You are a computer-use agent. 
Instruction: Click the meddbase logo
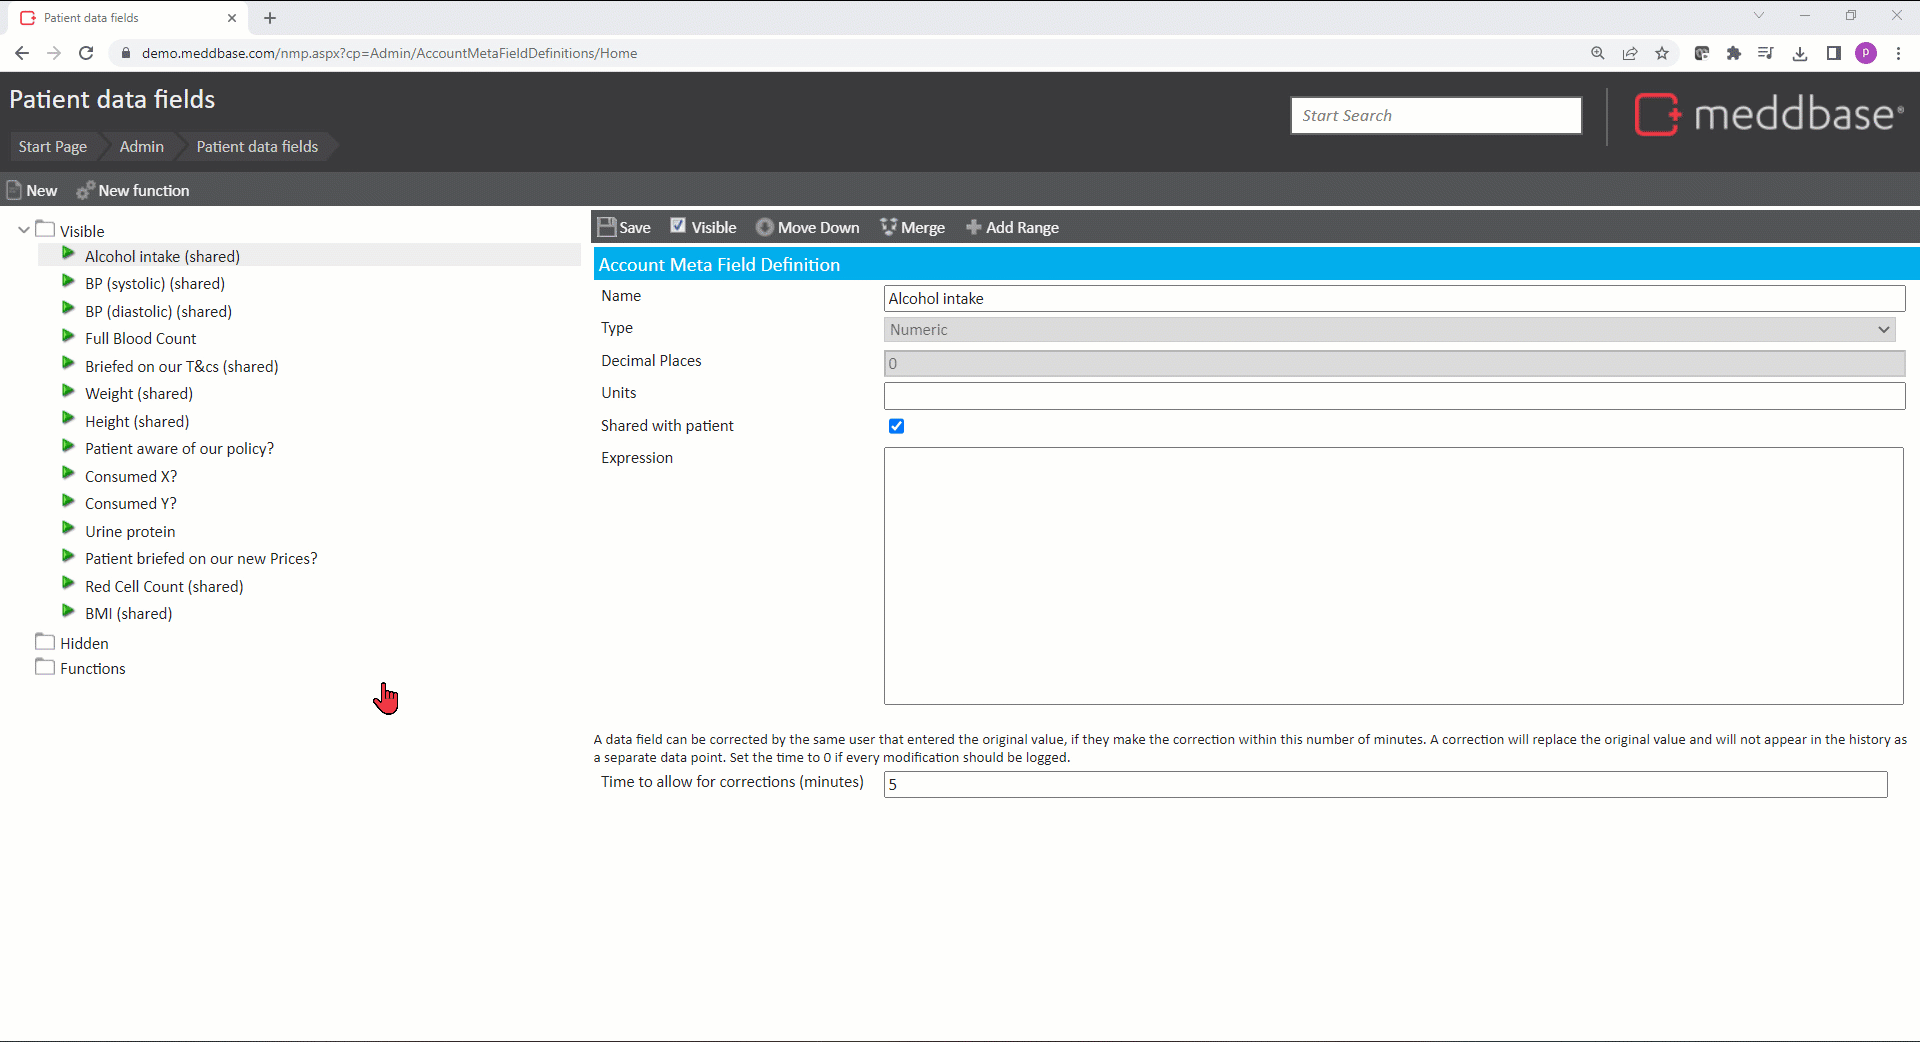pos(1768,115)
